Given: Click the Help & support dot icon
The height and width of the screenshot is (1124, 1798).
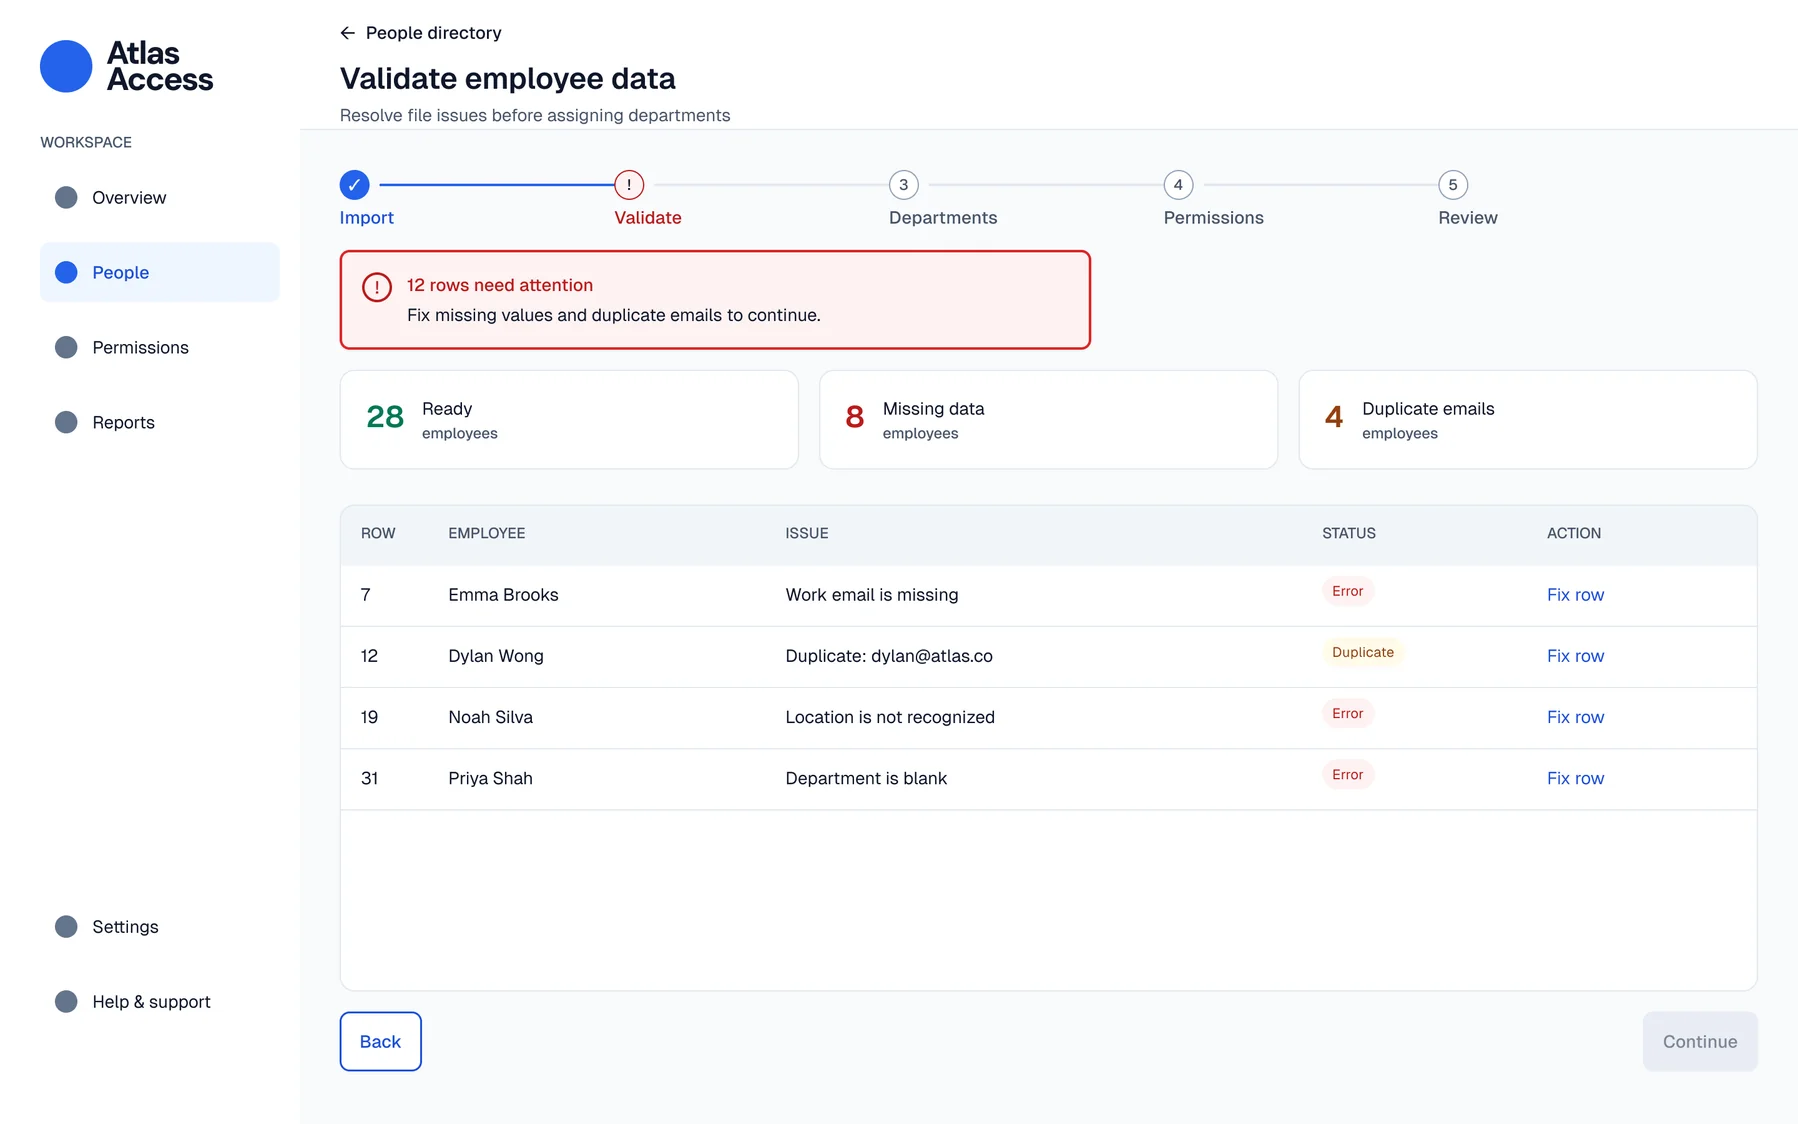Looking at the screenshot, I should (66, 1002).
